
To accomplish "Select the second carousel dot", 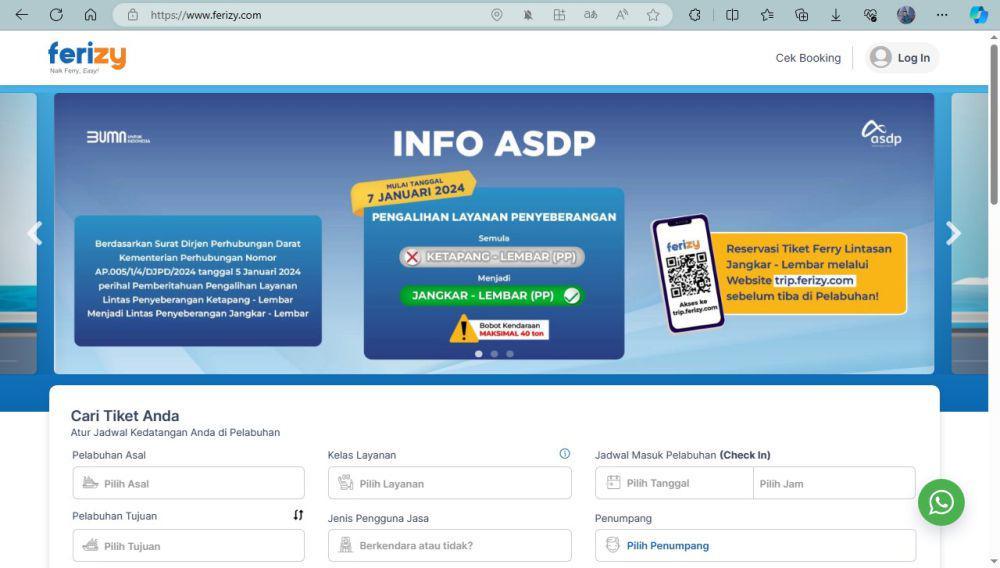I will point(494,354).
